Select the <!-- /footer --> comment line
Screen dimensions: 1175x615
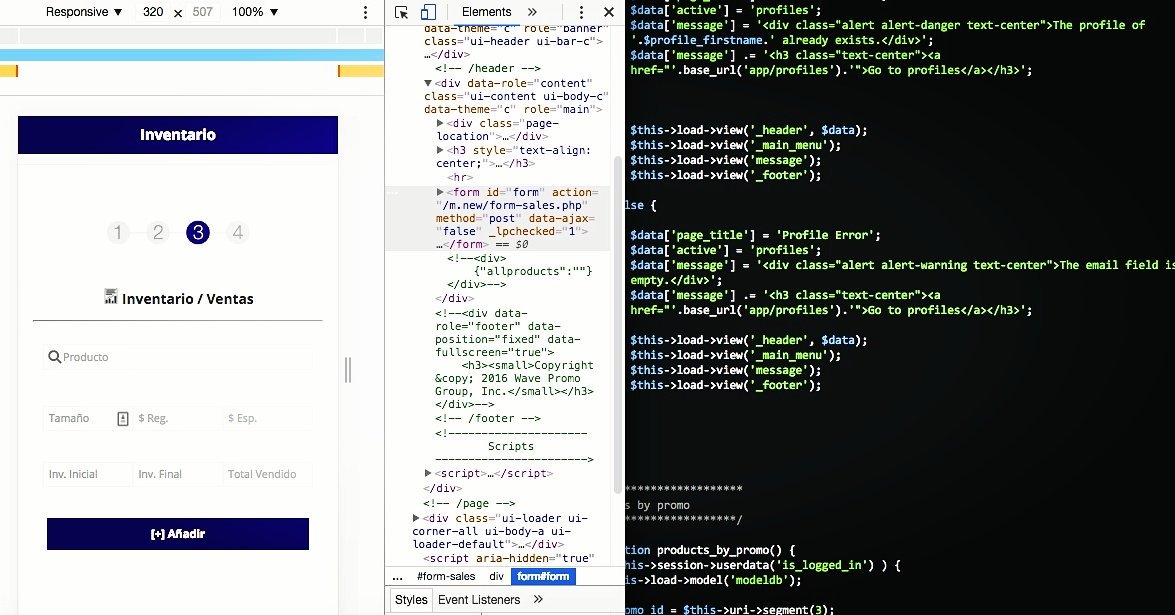487,419
